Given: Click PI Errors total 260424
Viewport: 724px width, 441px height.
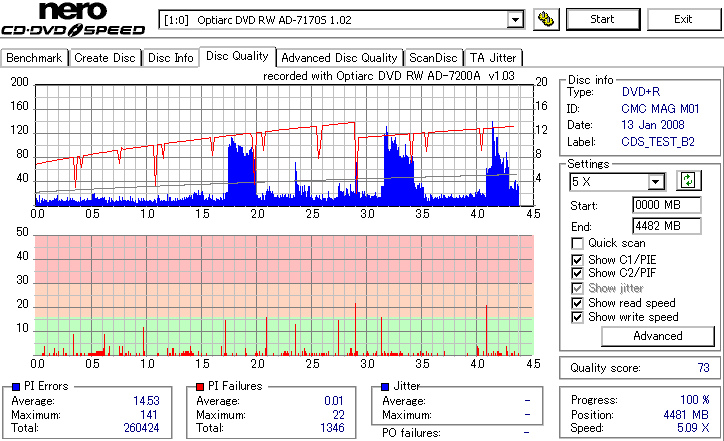Looking at the screenshot, I should point(141,428).
